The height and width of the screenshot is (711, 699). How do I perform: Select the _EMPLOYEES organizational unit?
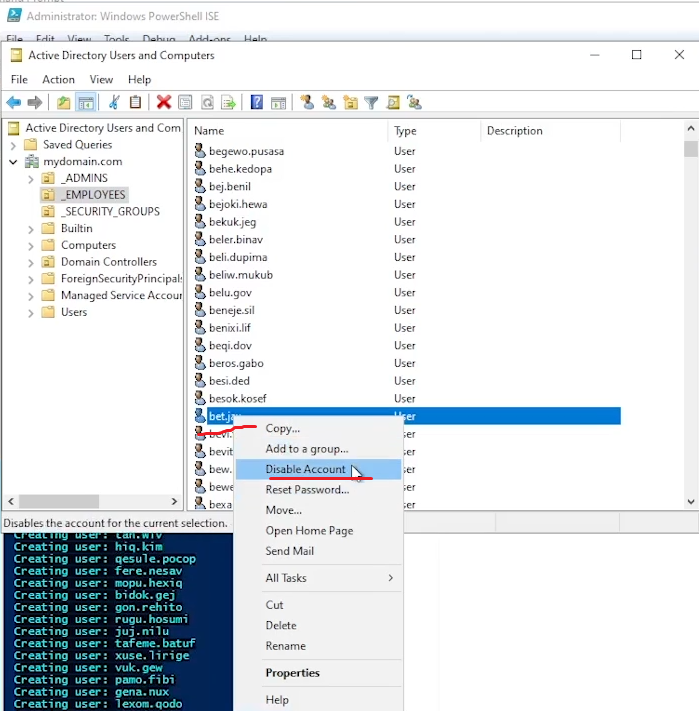[84, 195]
